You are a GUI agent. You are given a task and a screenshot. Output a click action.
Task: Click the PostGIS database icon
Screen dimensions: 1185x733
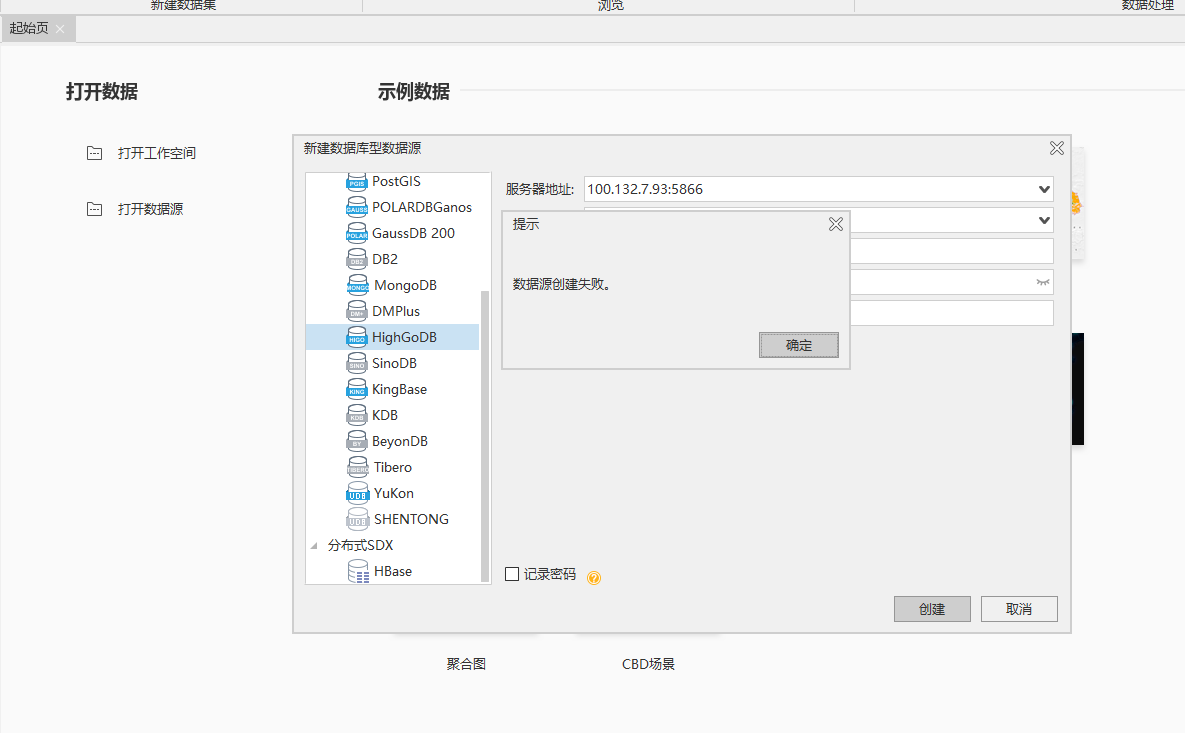coord(357,181)
